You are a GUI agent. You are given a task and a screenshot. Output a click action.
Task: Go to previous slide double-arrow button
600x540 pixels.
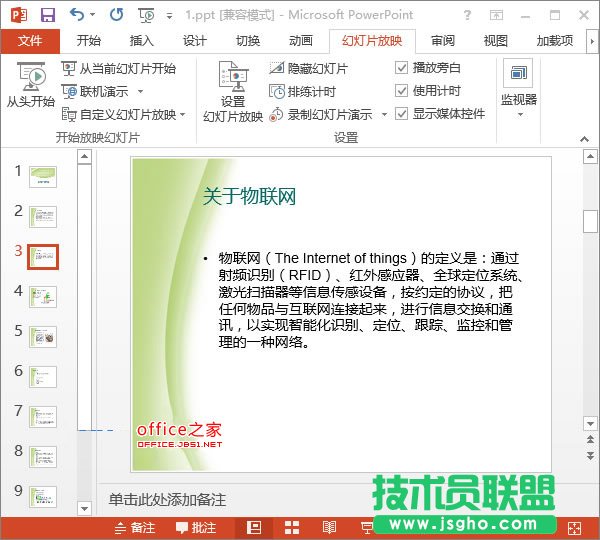590,439
